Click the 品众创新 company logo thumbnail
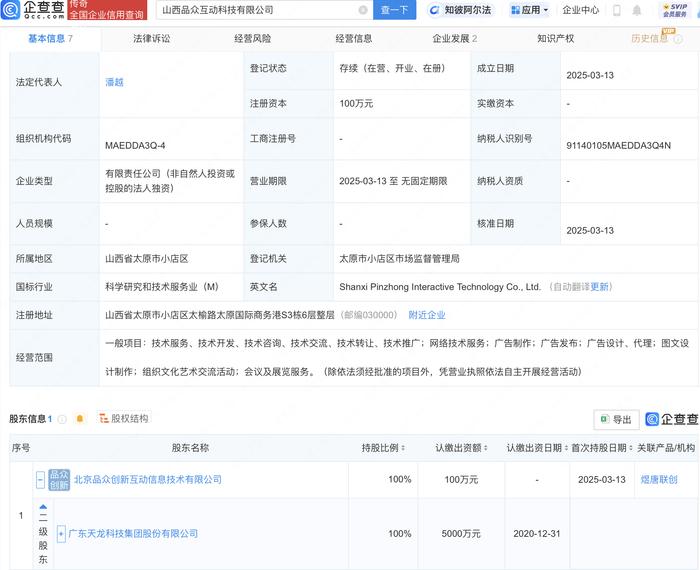 tap(59, 480)
